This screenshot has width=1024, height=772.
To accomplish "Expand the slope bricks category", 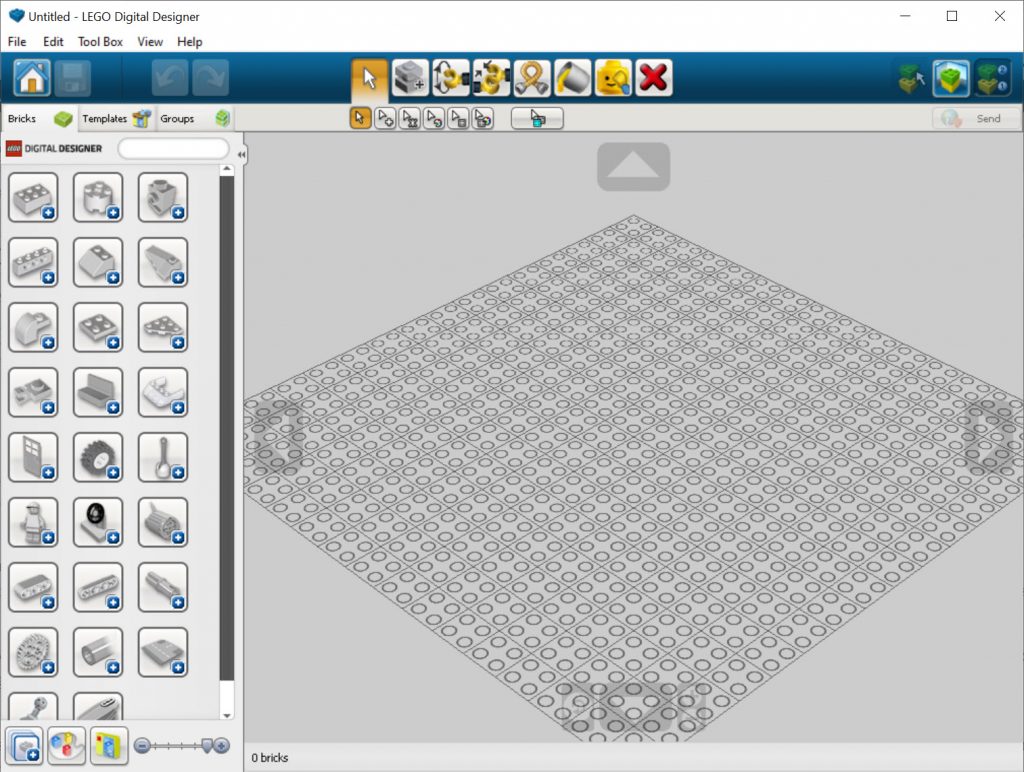I will tap(98, 263).
